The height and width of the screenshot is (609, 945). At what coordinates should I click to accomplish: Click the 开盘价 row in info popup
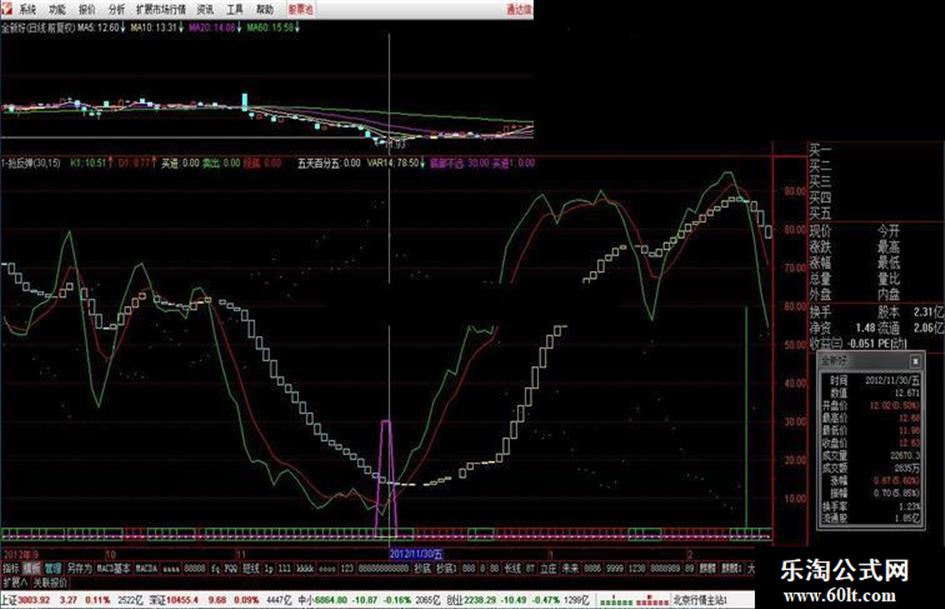click(x=871, y=405)
